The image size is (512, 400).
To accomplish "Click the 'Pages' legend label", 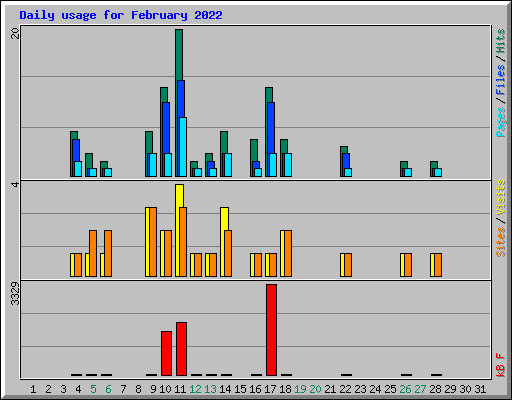I will pyautogui.click(x=500, y=122).
